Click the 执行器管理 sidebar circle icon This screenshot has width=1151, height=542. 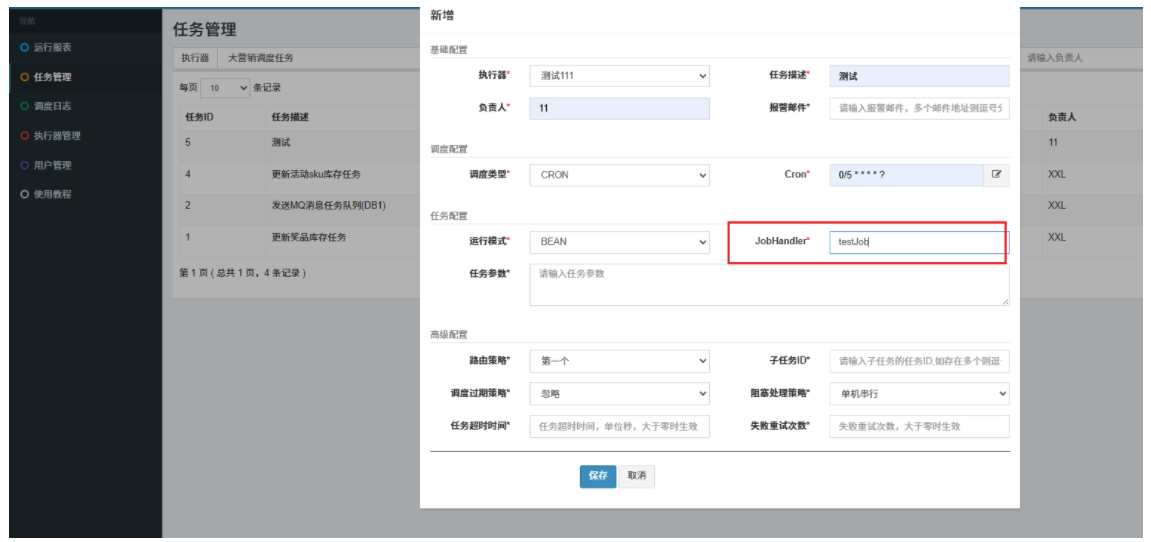[x=25, y=136]
